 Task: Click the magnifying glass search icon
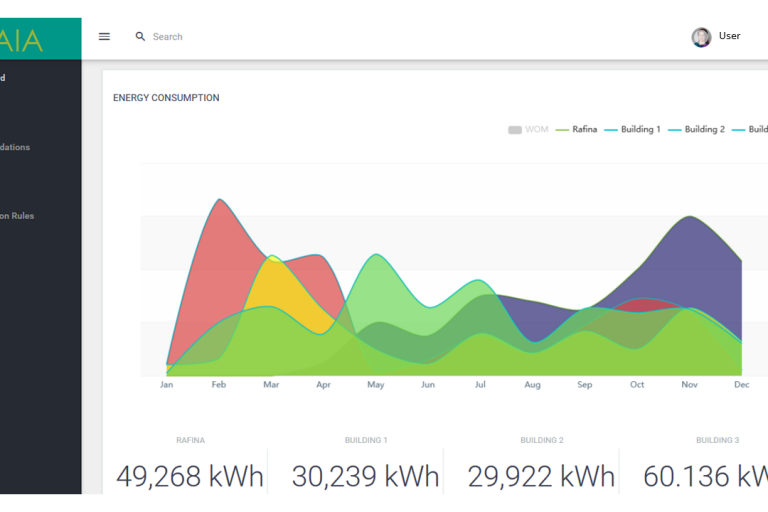(140, 36)
